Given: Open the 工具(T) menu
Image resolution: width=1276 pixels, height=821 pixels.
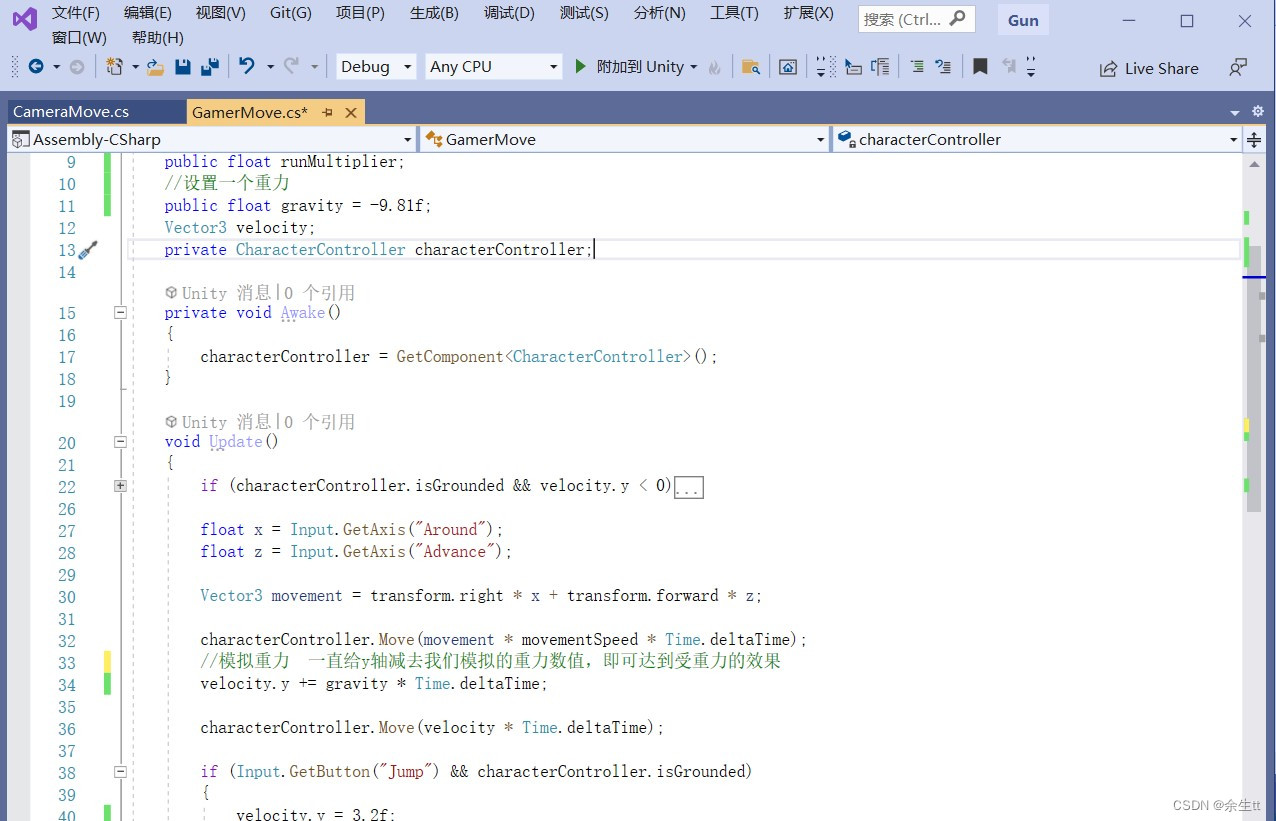Looking at the screenshot, I should click(734, 13).
